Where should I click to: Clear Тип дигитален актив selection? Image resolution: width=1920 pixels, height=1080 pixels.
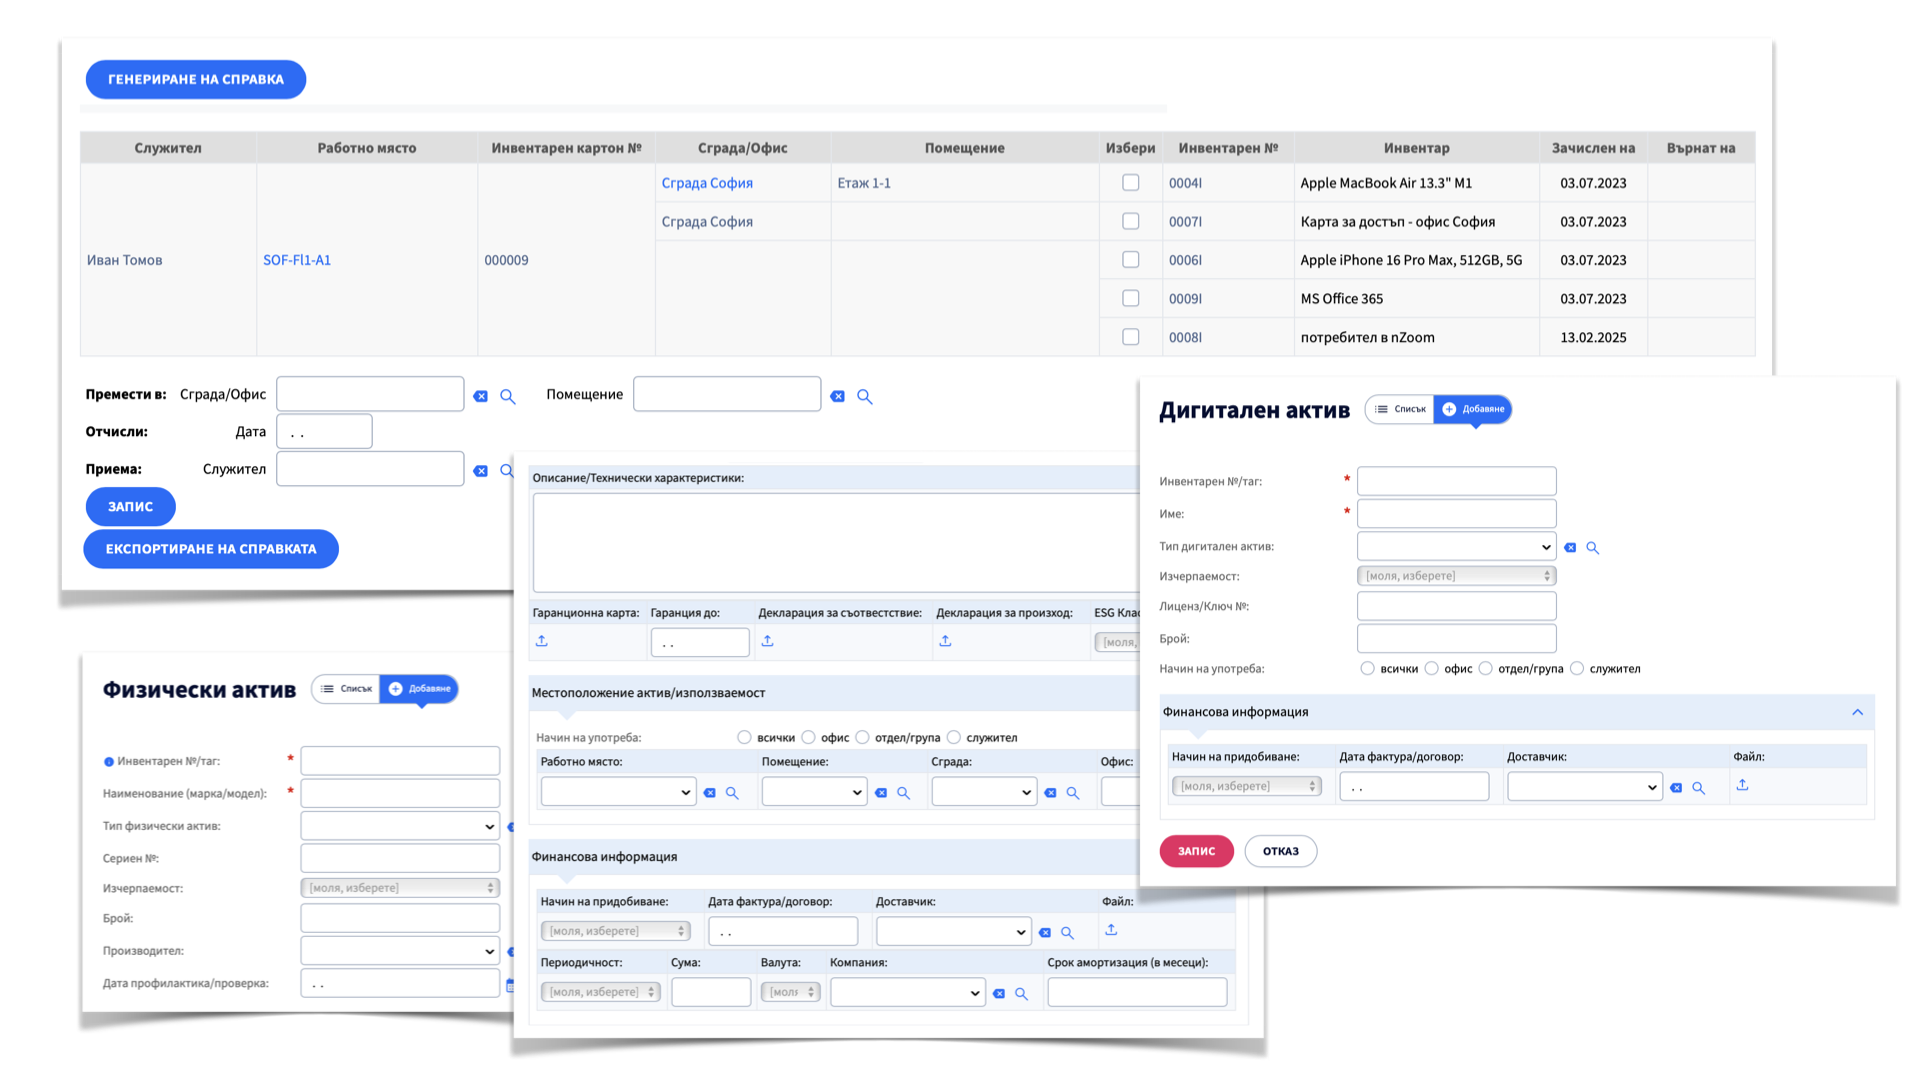1570,547
